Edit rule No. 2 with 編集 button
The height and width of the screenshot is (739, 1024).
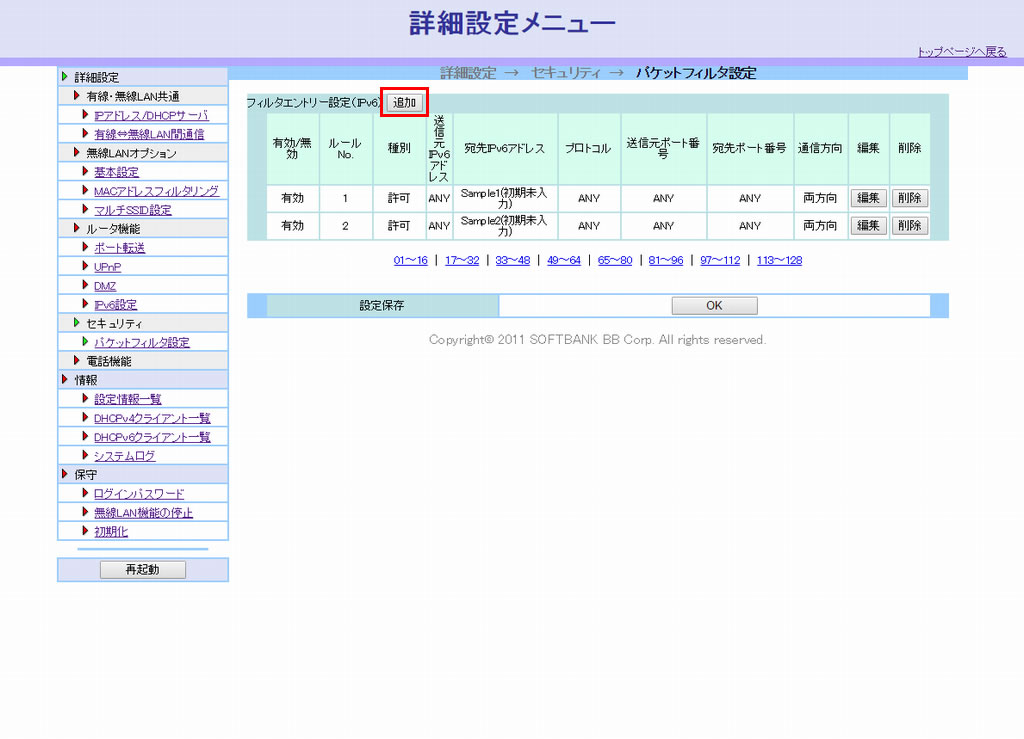tap(868, 226)
